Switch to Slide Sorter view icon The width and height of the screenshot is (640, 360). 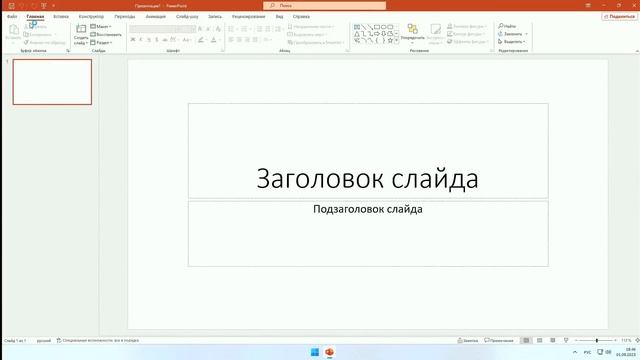point(540,340)
